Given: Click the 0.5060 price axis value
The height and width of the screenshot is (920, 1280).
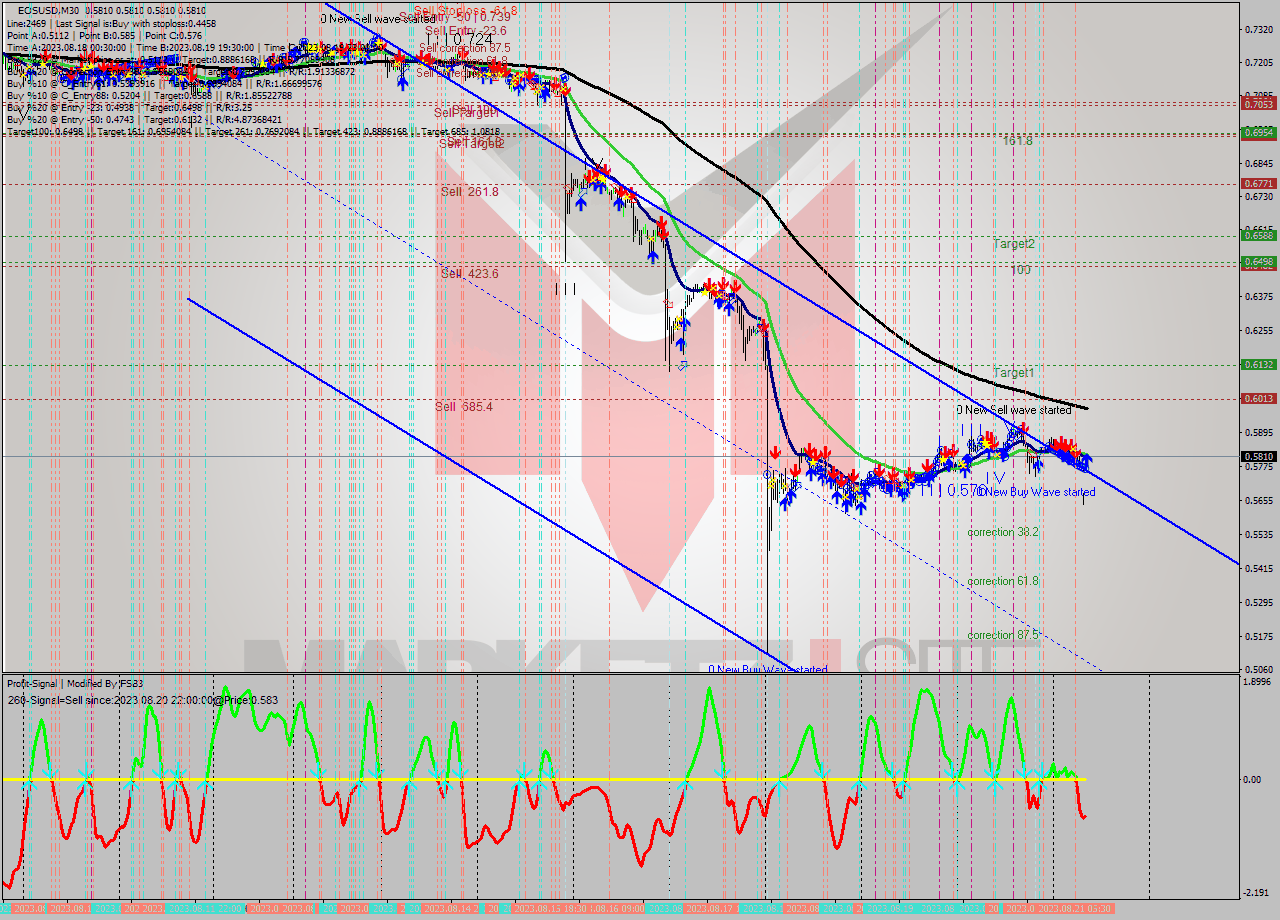Looking at the screenshot, I should [x=1258, y=669].
